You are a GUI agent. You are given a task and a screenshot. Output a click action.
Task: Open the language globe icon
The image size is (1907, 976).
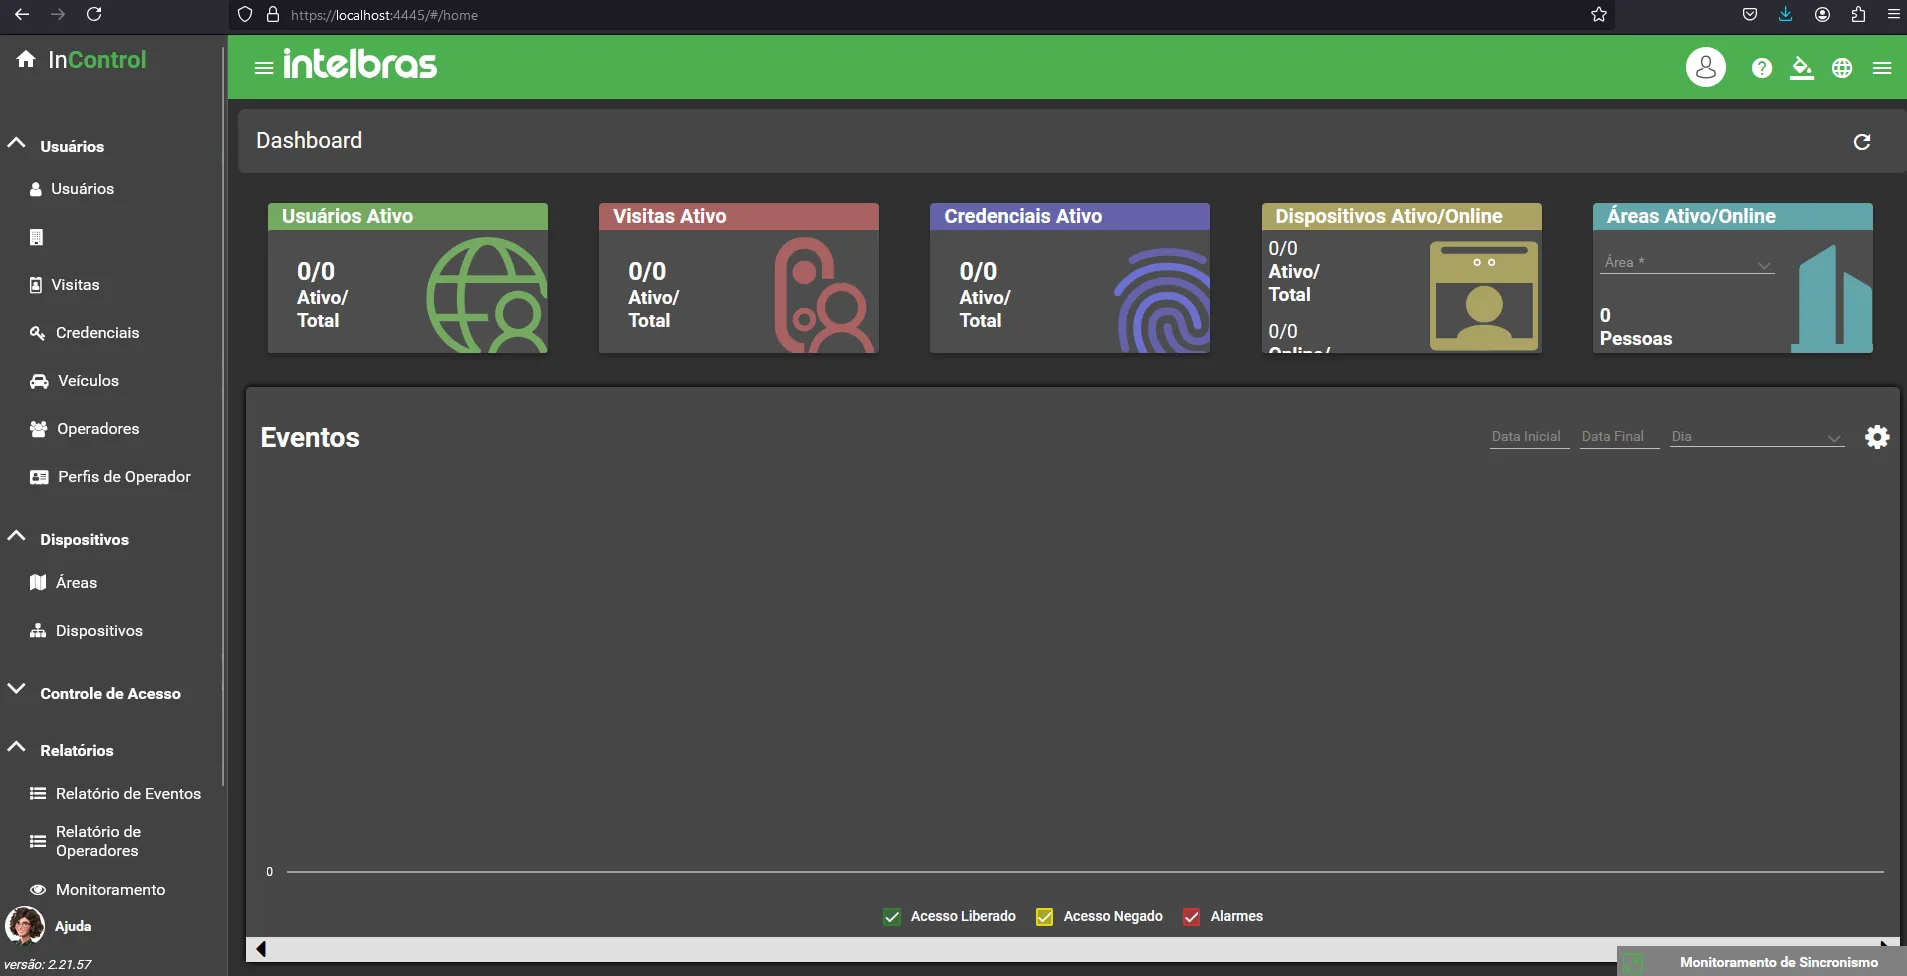pos(1841,68)
